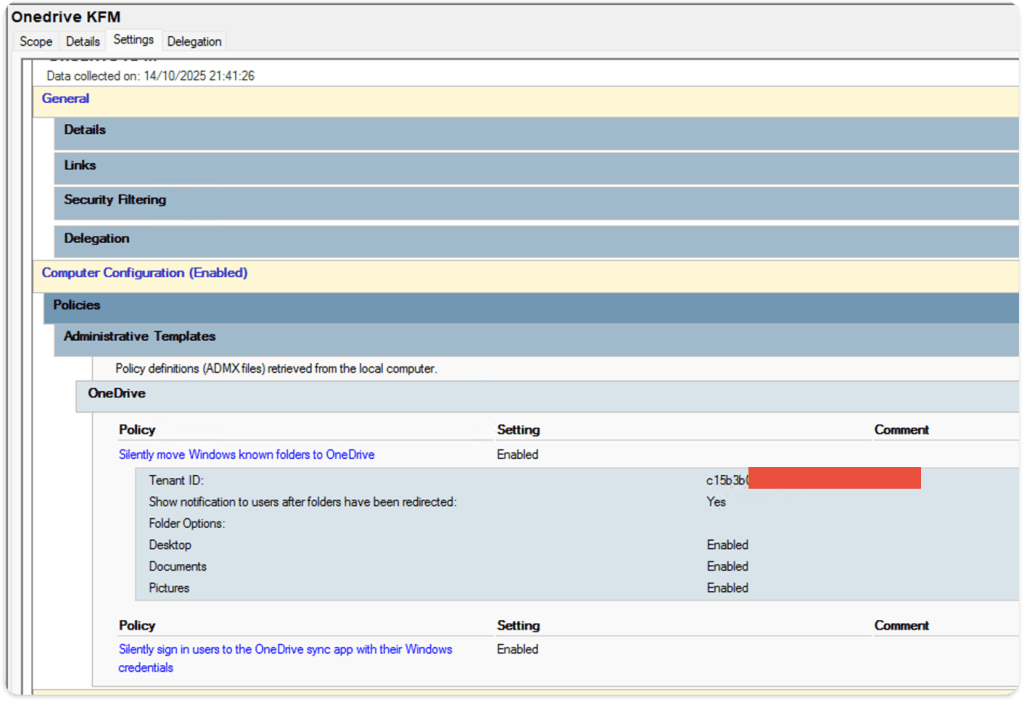
Task: Switch to the Delegation tab
Action: tap(194, 41)
